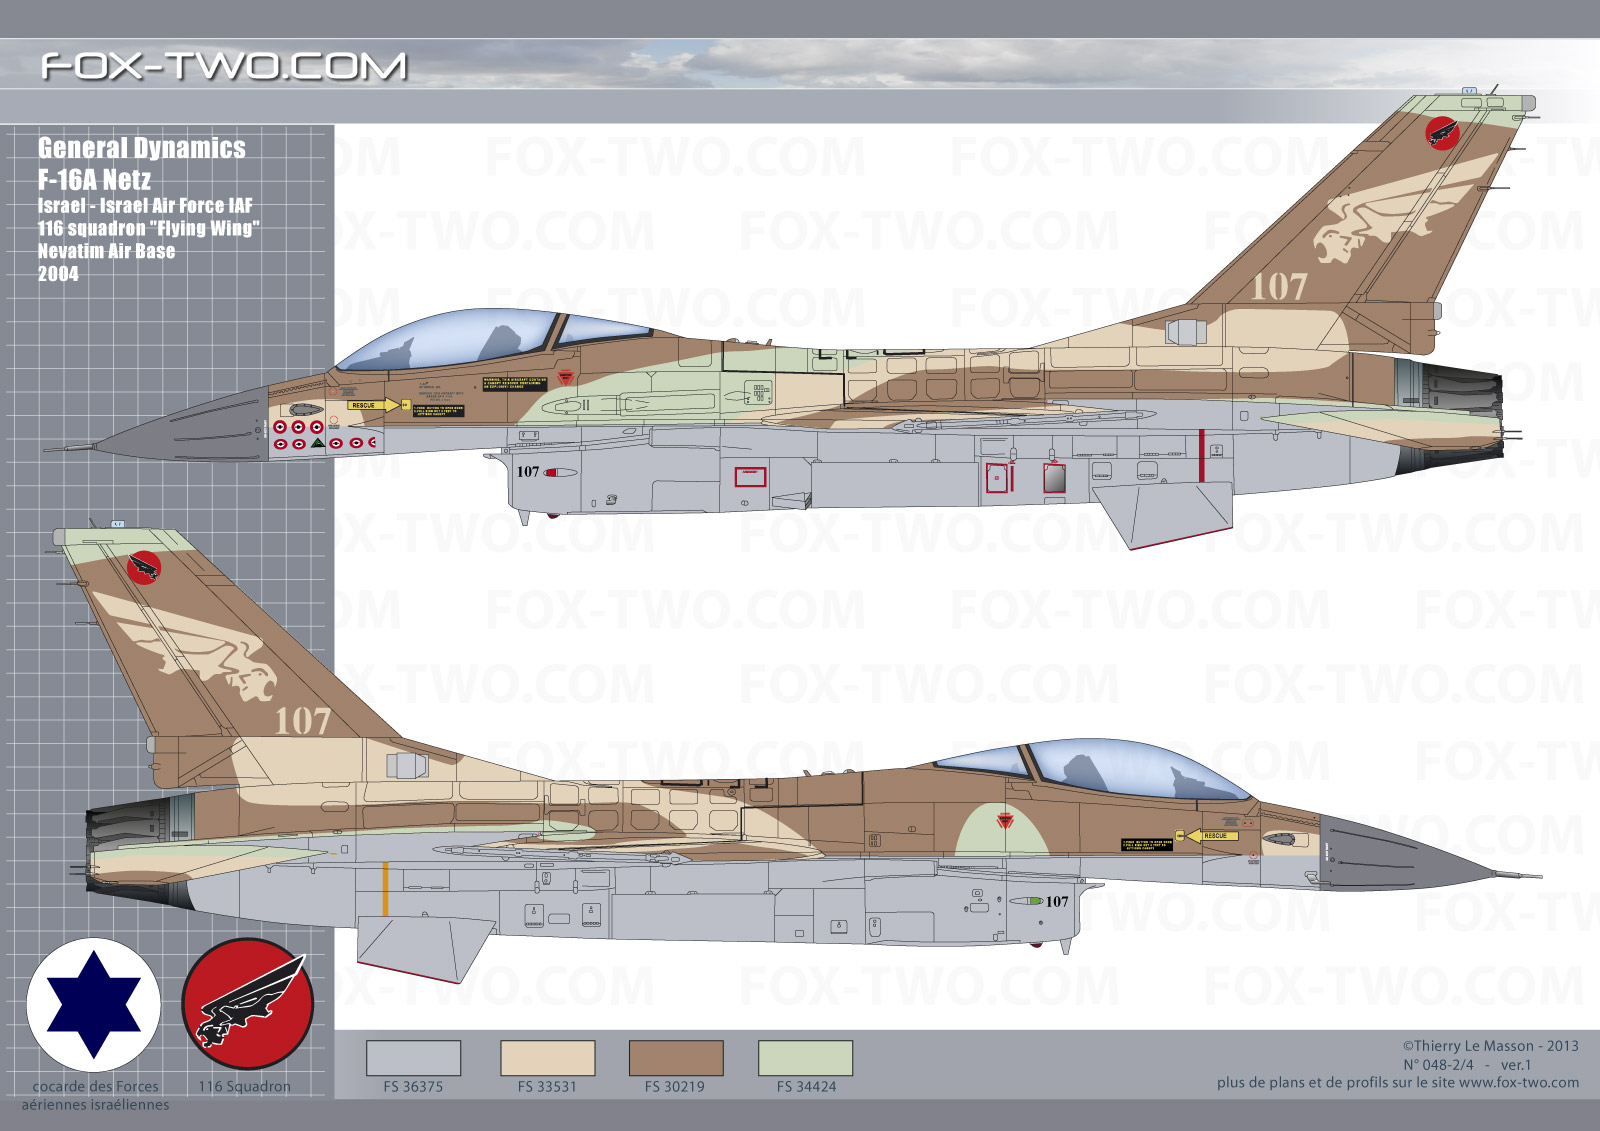This screenshot has height=1131, width=1600.
Task: Click the tail number 107 on lower aircraft fin
Action: coord(302,721)
